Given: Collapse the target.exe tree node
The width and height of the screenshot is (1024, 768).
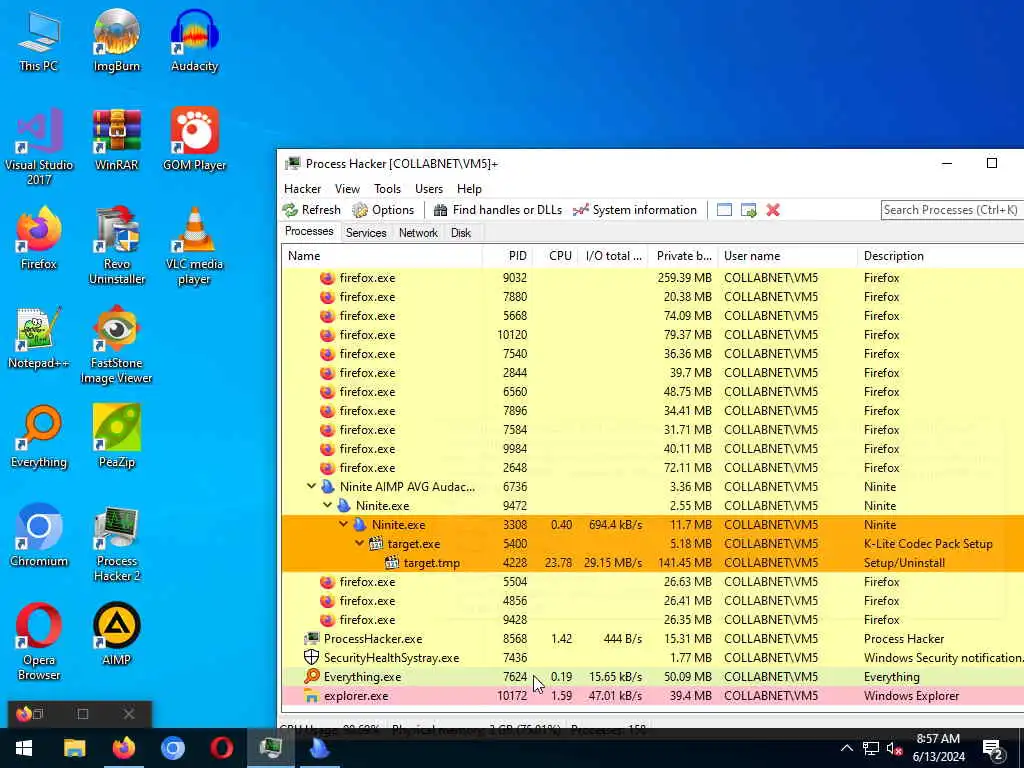Looking at the screenshot, I should point(360,543).
